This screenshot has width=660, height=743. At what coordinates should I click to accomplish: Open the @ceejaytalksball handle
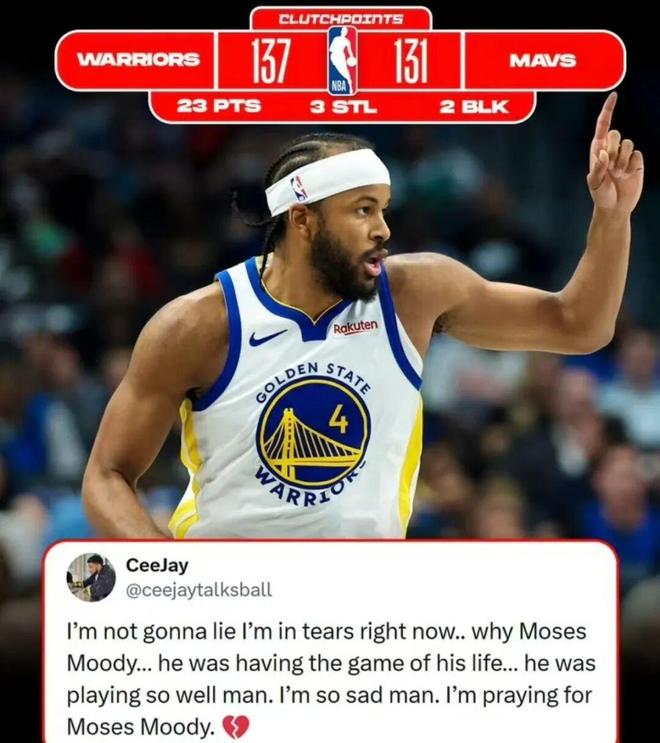[x=199, y=590]
